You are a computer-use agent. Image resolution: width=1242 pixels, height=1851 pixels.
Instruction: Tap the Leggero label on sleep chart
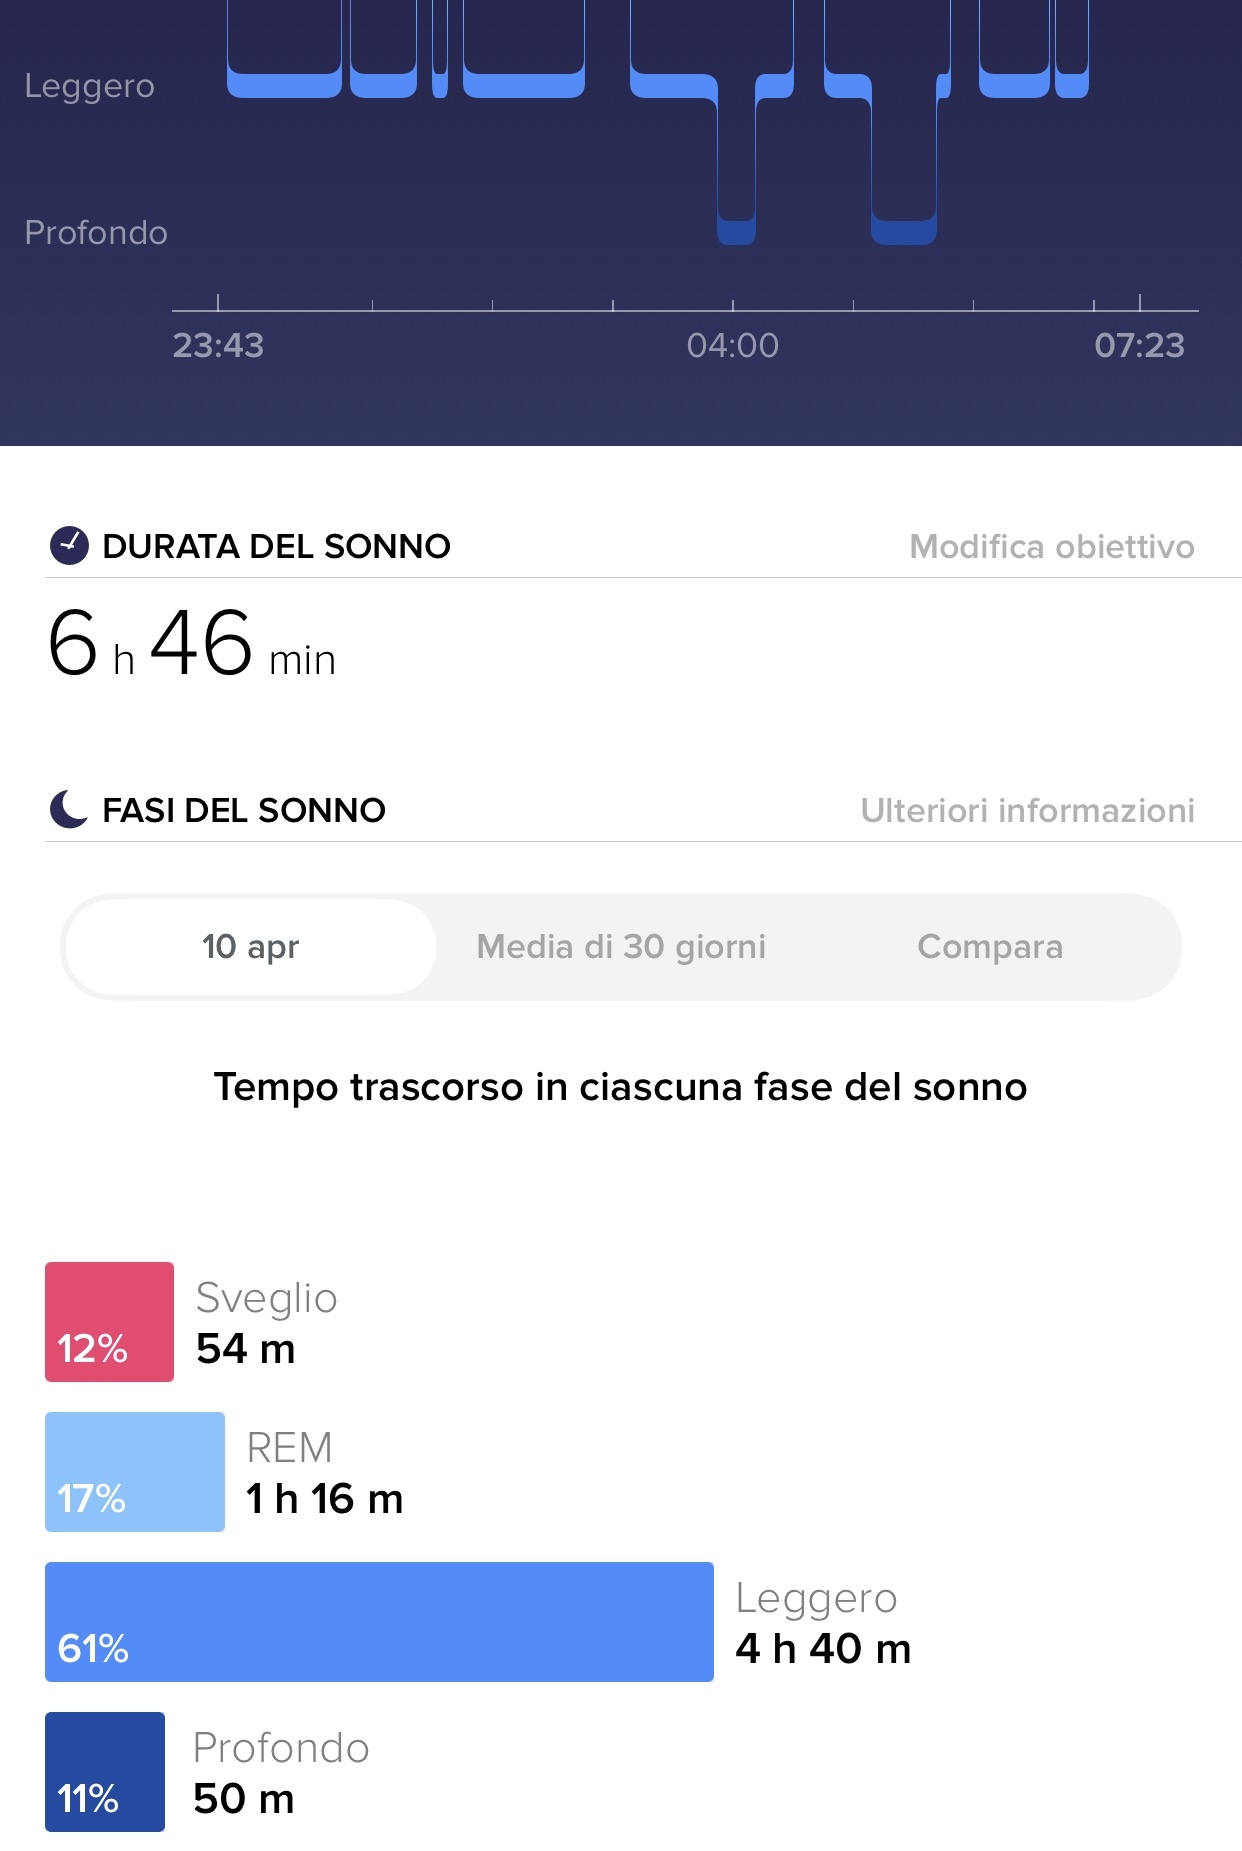pos(90,86)
